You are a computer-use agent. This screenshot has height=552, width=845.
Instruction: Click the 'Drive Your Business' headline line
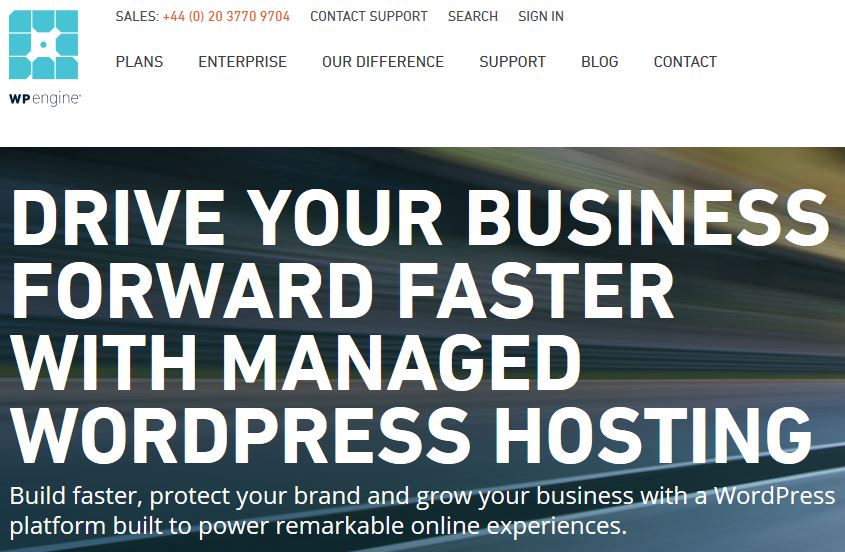(x=420, y=218)
